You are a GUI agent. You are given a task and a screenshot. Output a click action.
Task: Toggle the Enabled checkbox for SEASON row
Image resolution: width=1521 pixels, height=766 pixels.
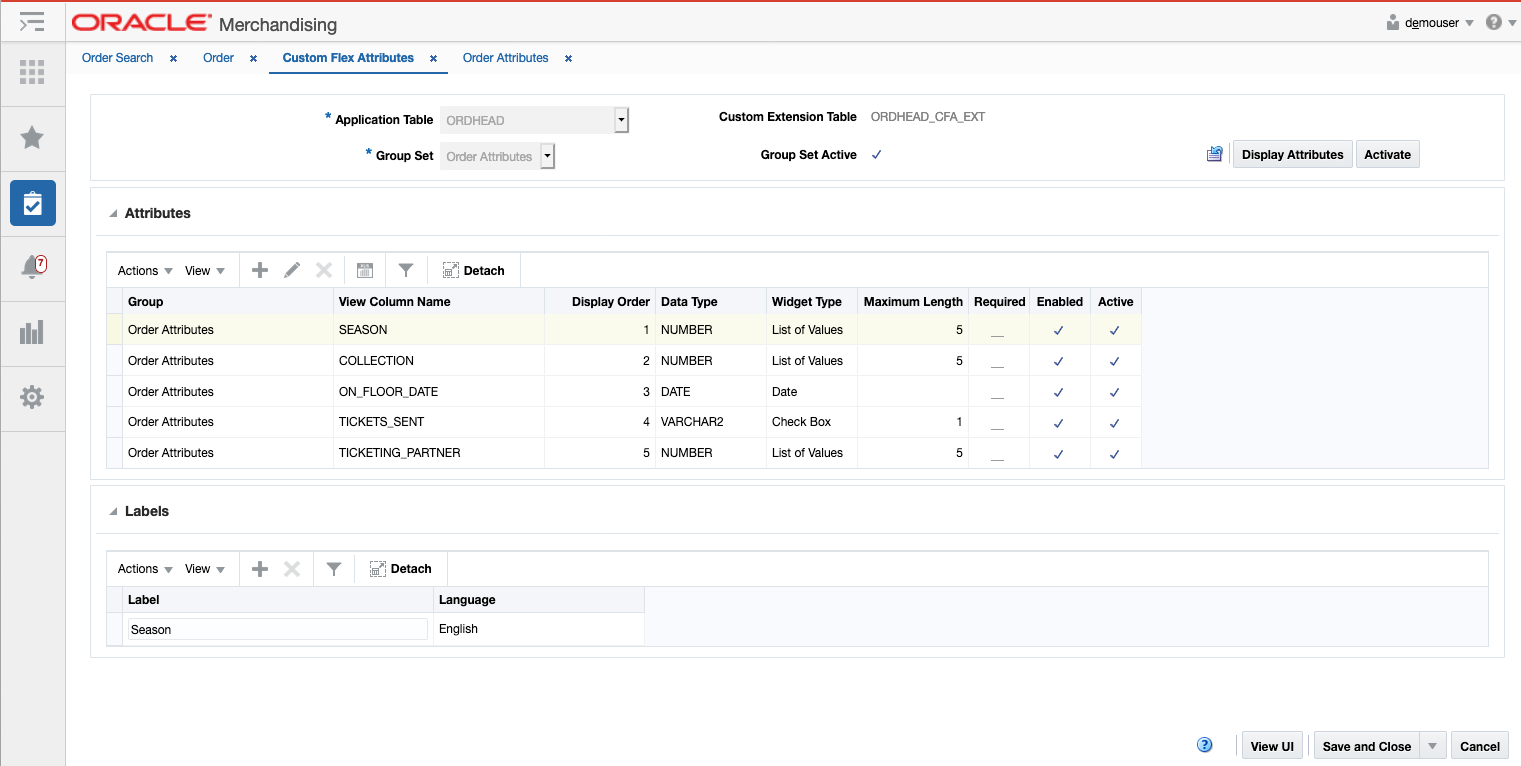(x=1059, y=329)
